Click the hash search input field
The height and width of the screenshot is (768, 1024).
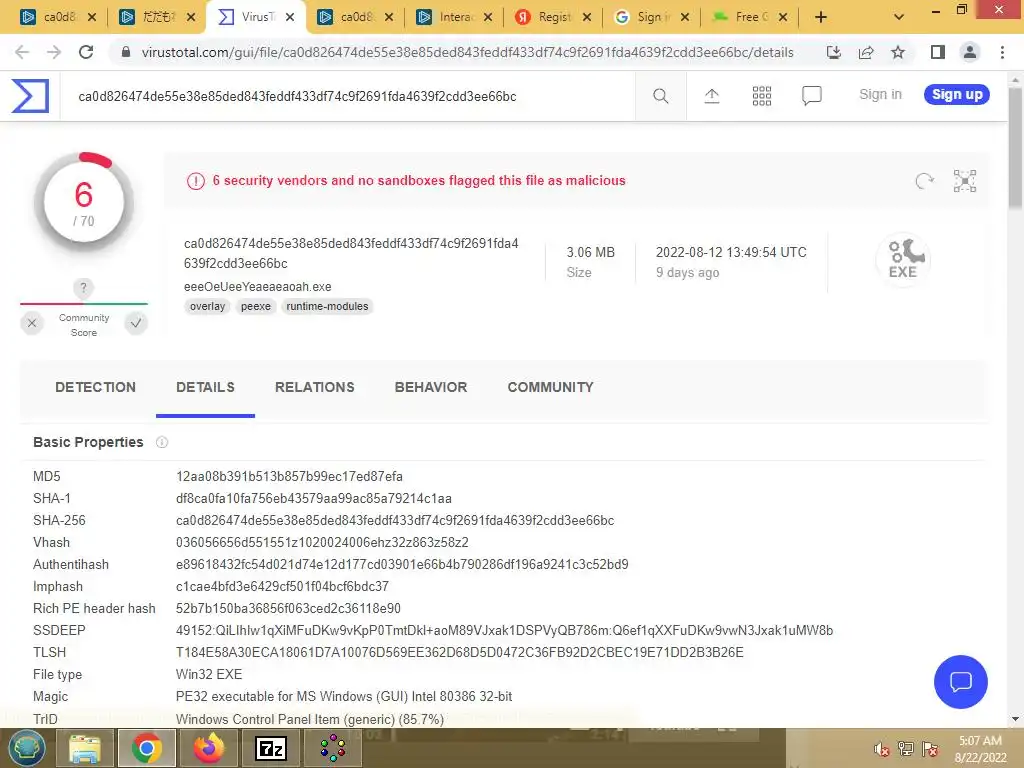(346, 96)
